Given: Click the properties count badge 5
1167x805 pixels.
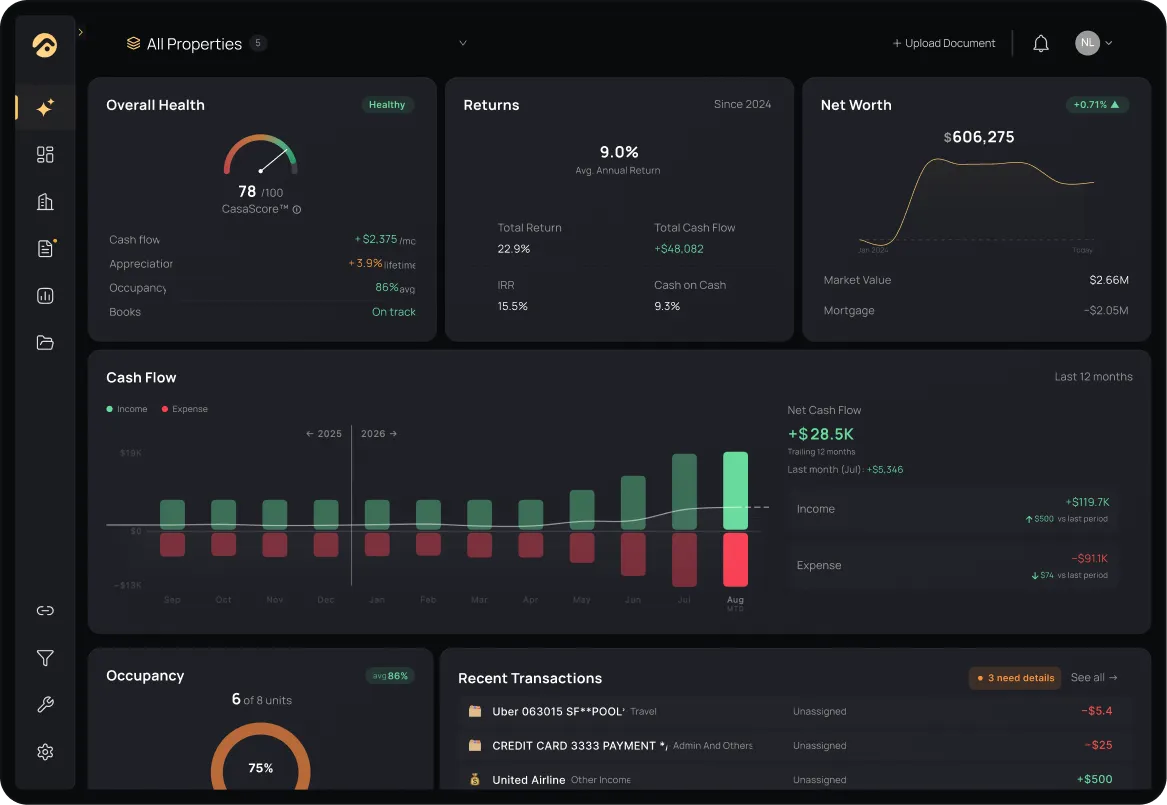Looking at the screenshot, I should coord(258,43).
